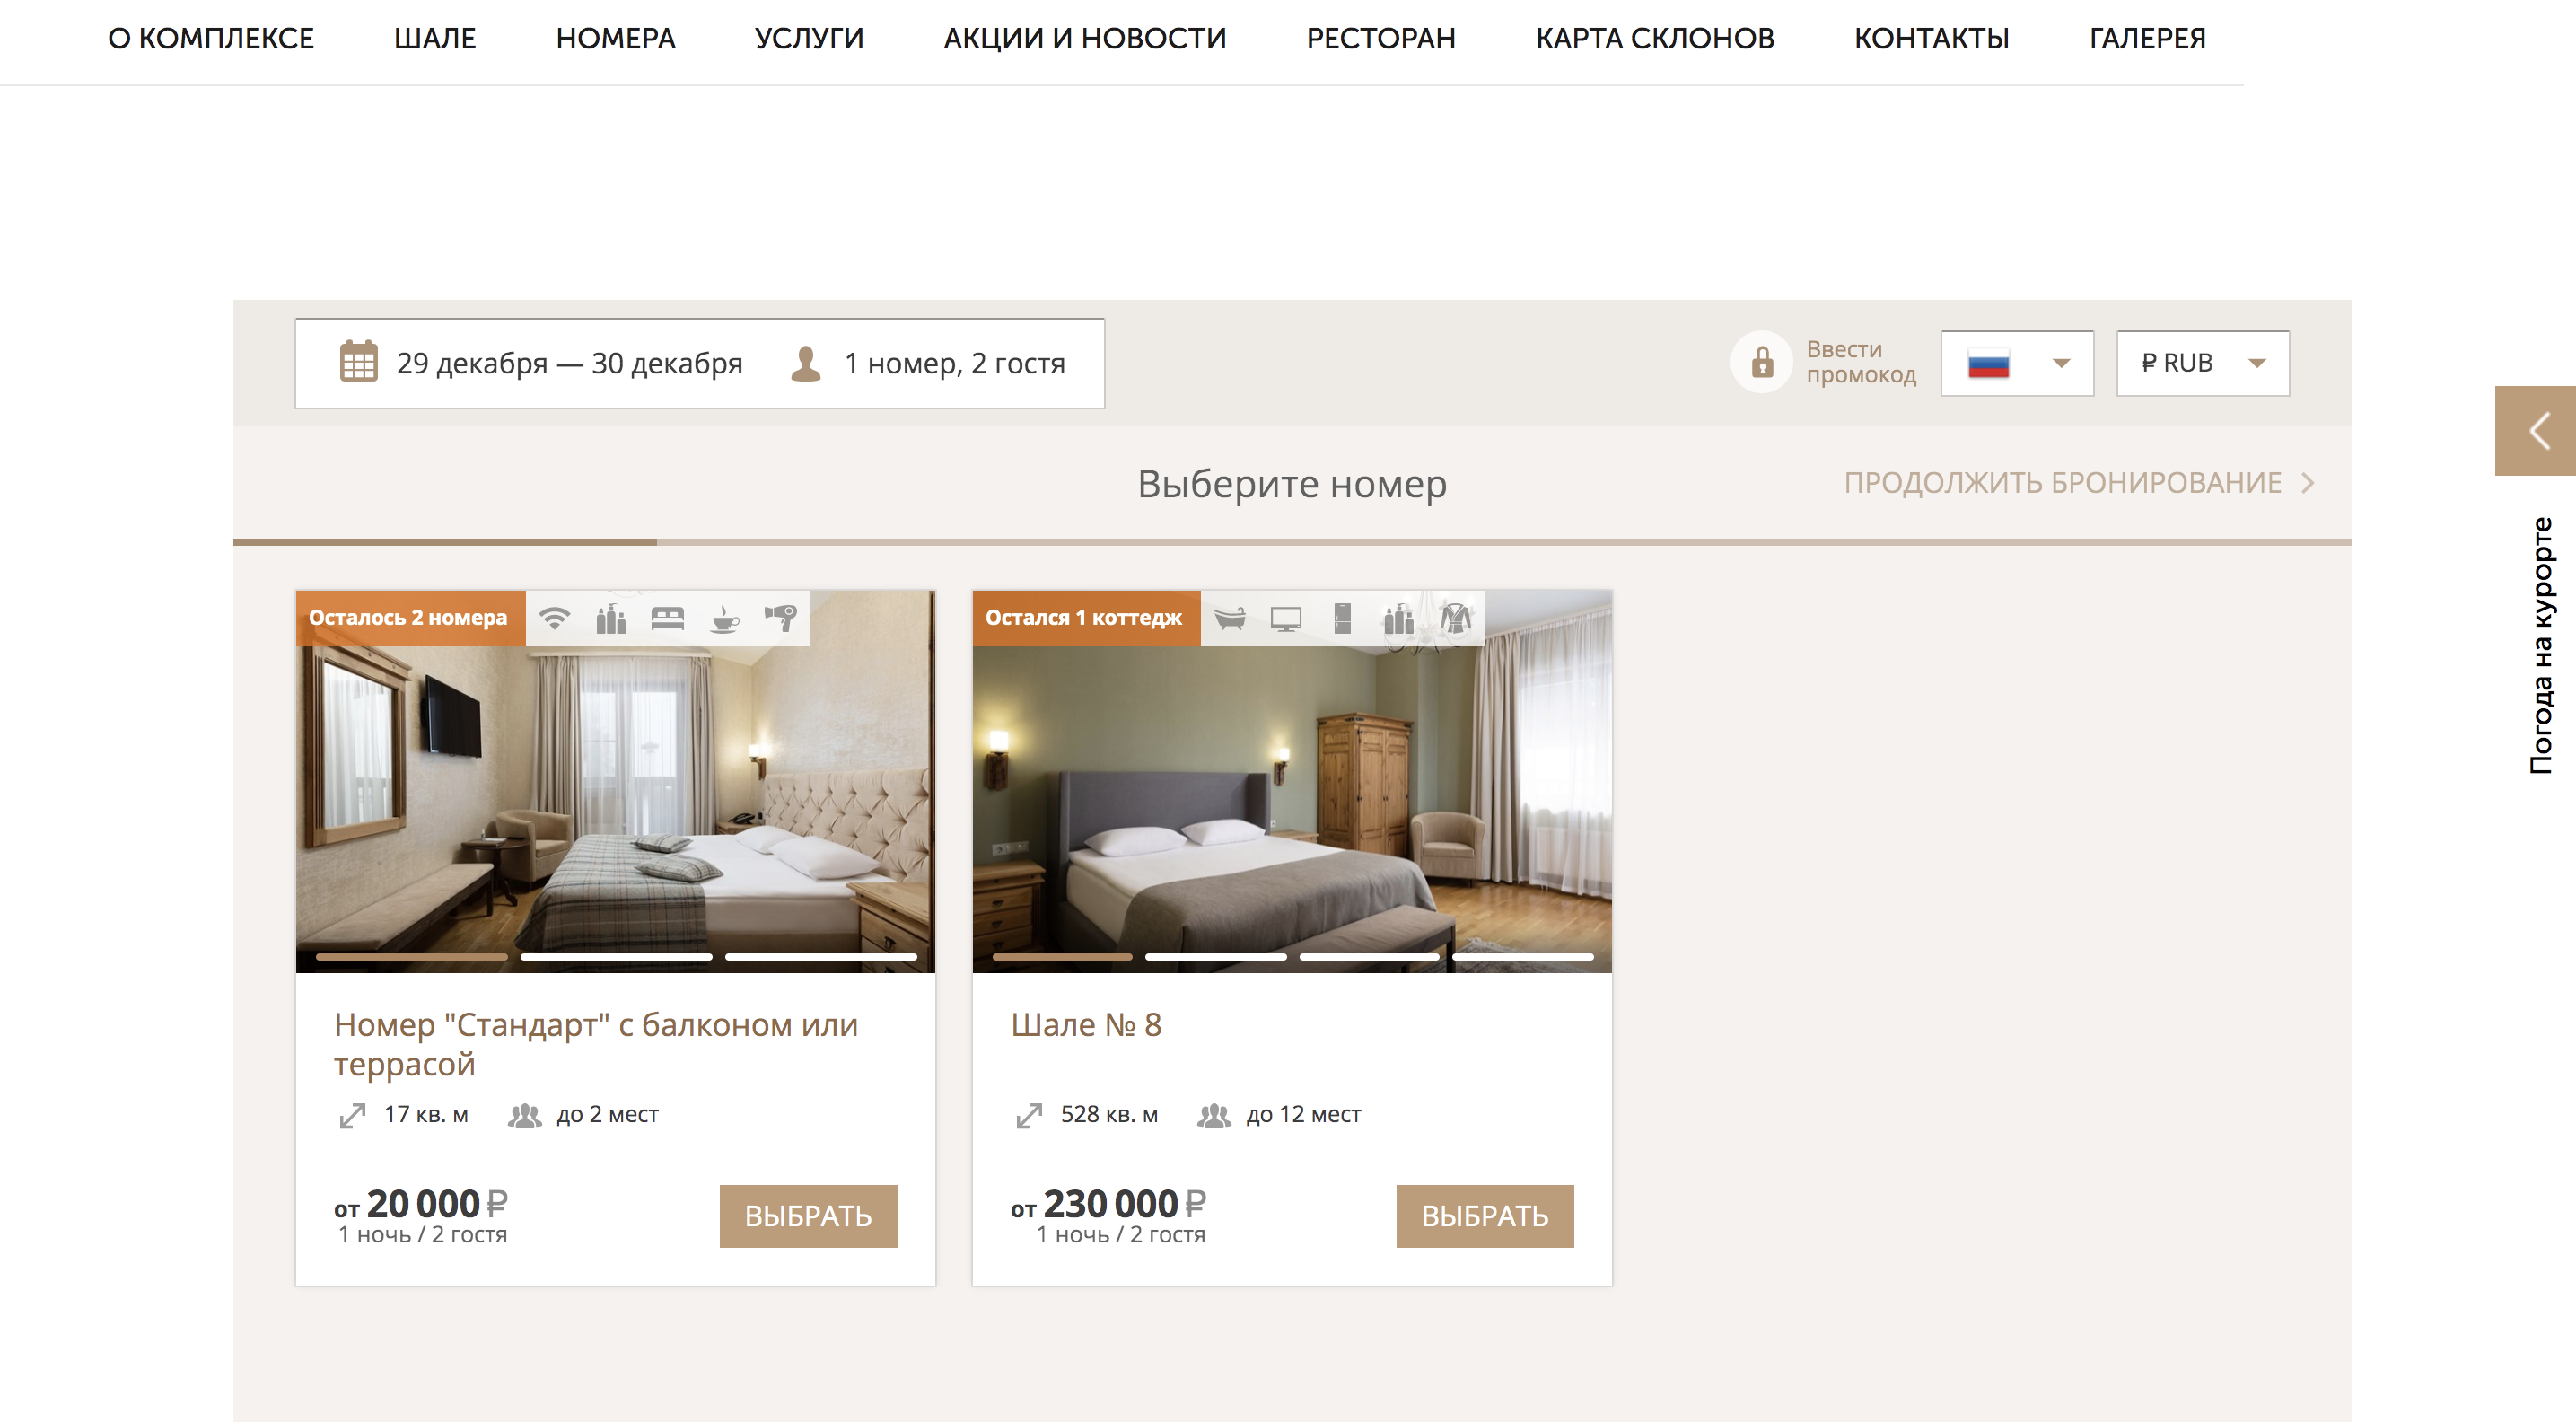Click the bed amenity icon on Standard room
Image resolution: width=2576 pixels, height=1422 pixels.
click(667, 618)
